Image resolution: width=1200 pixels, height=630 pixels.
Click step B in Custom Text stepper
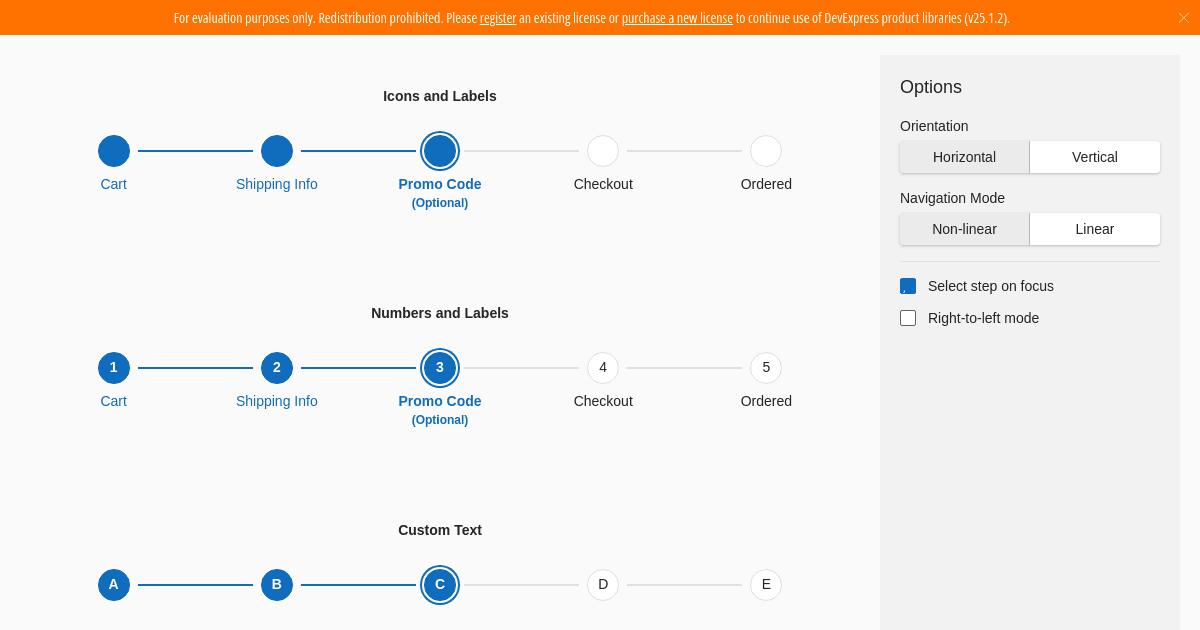277,585
